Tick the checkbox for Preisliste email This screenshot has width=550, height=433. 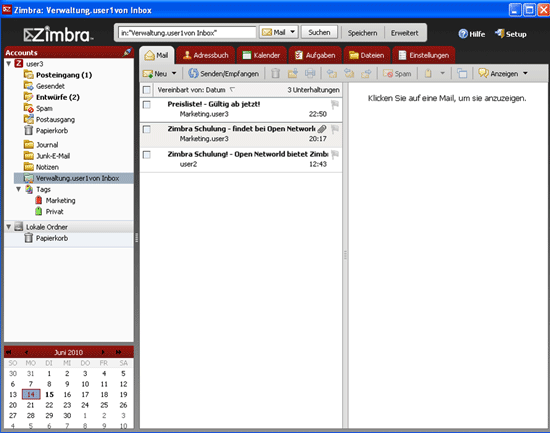click(147, 105)
